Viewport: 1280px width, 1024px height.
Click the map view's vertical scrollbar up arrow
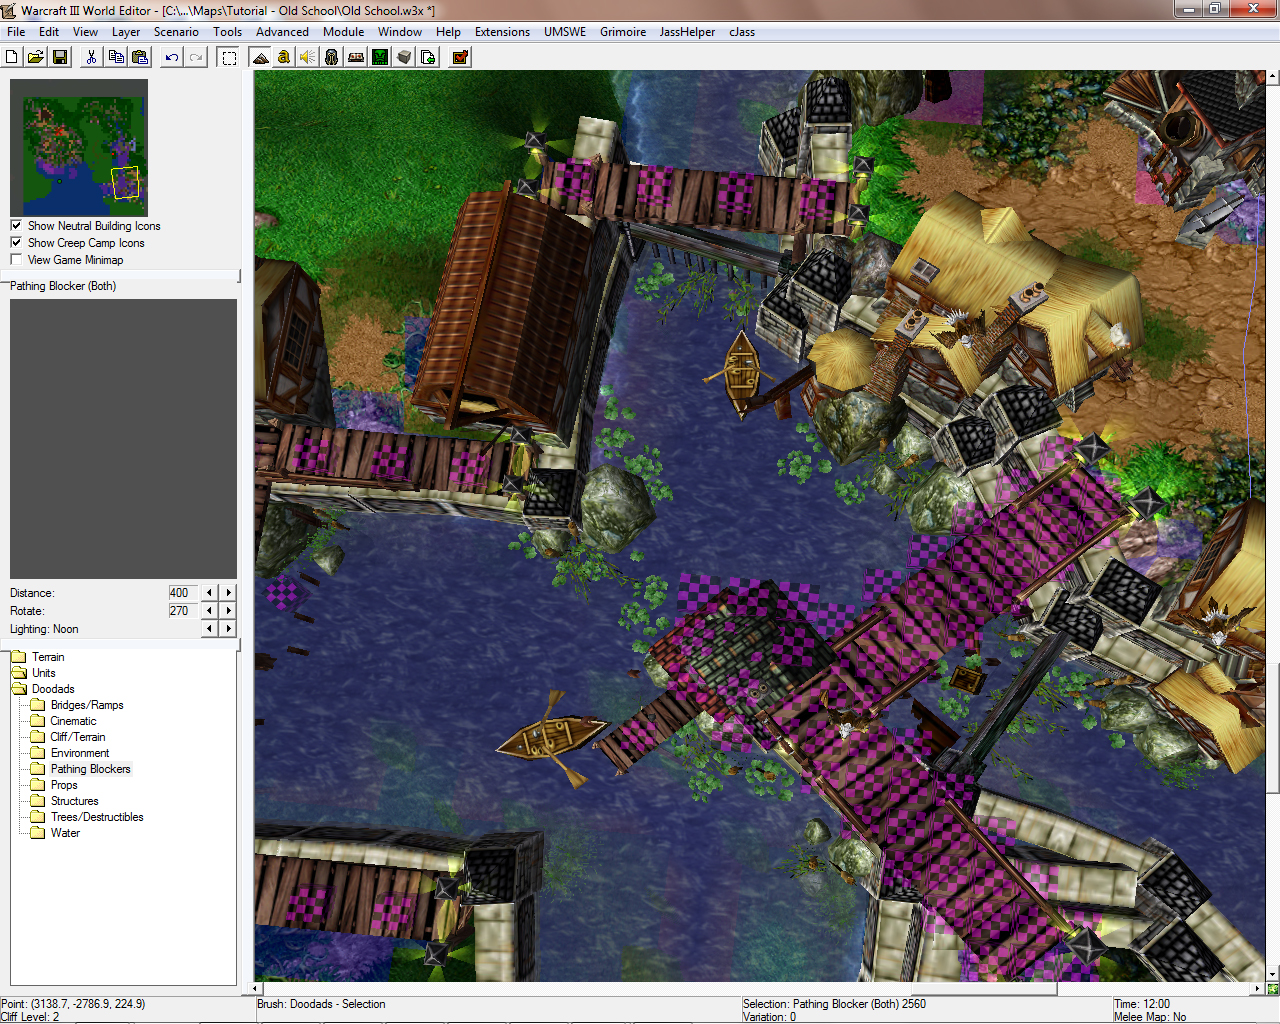(x=1272, y=76)
